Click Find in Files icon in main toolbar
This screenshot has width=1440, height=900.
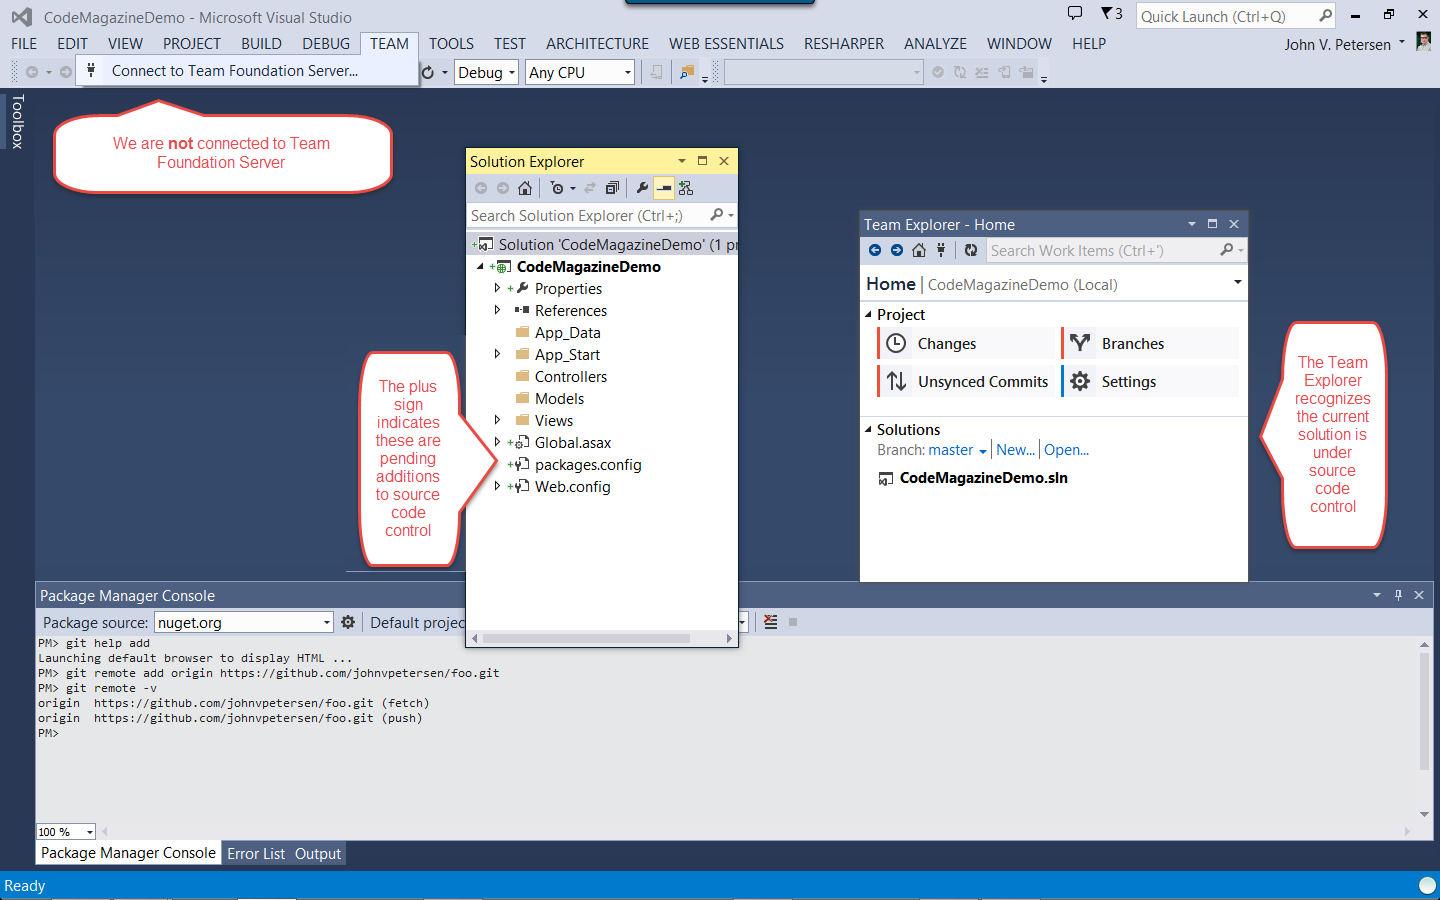tap(687, 72)
